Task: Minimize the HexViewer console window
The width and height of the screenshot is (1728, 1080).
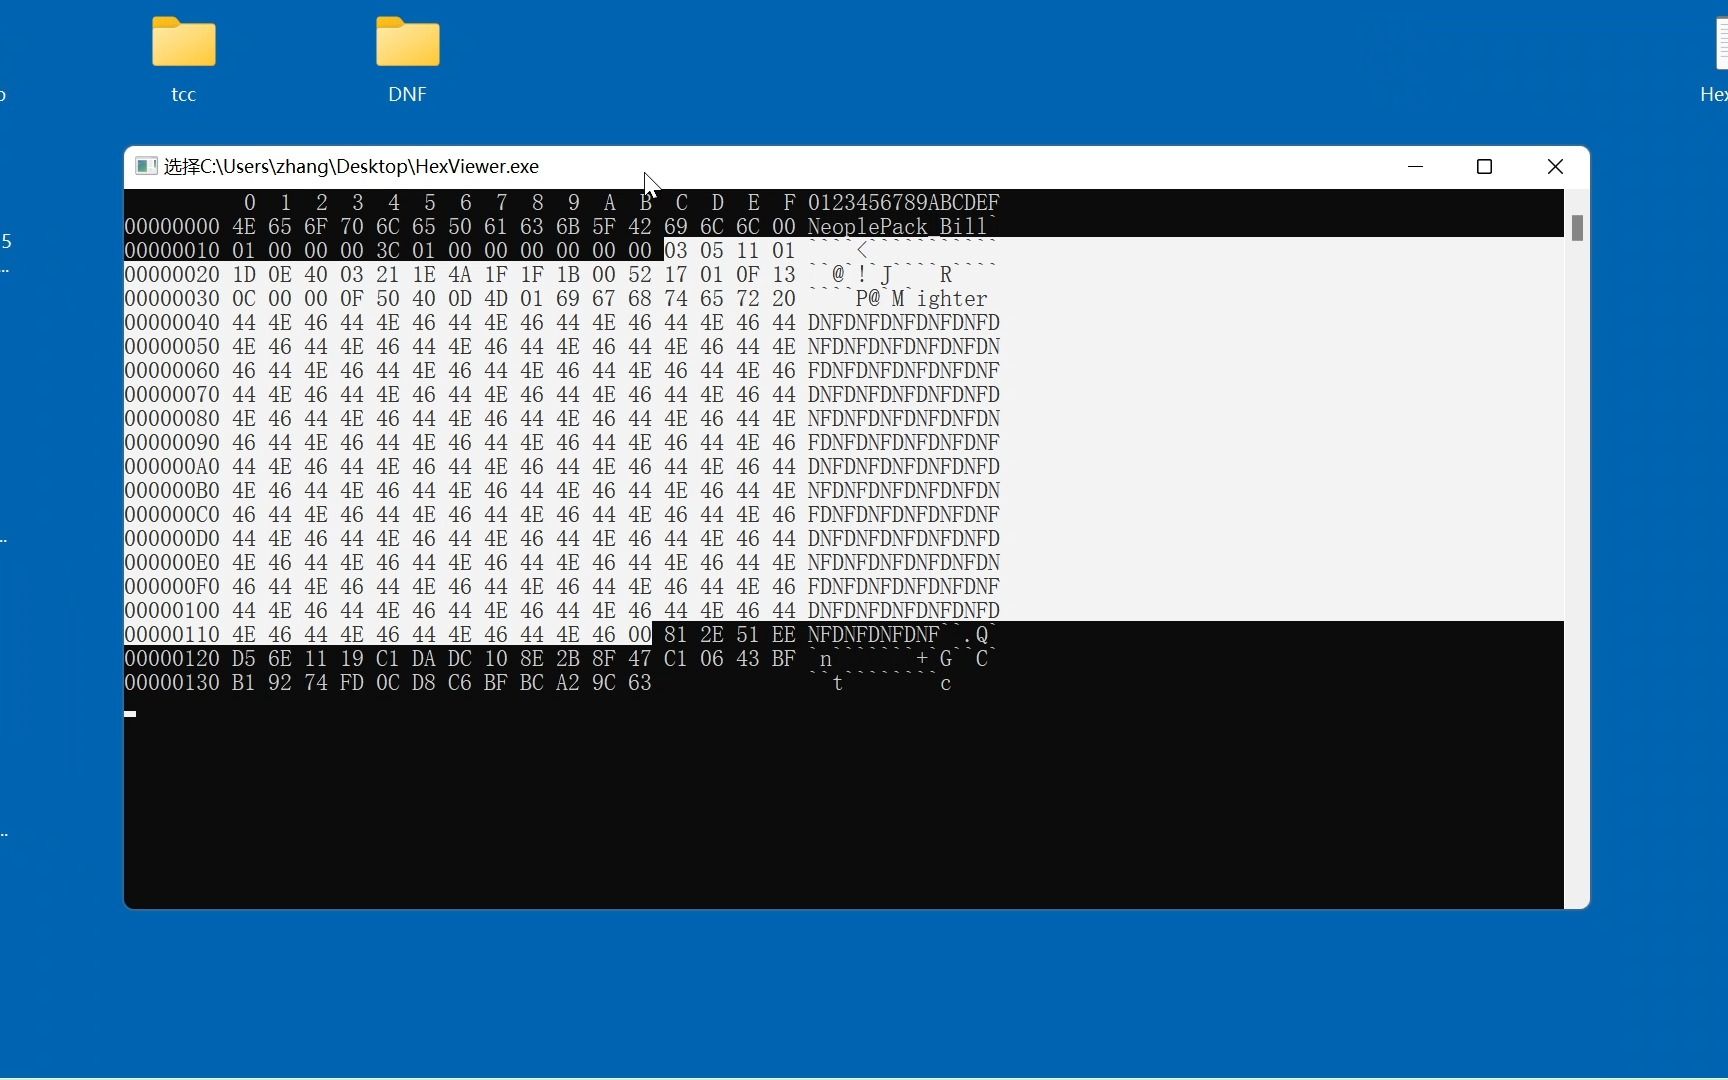Action: coord(1415,166)
